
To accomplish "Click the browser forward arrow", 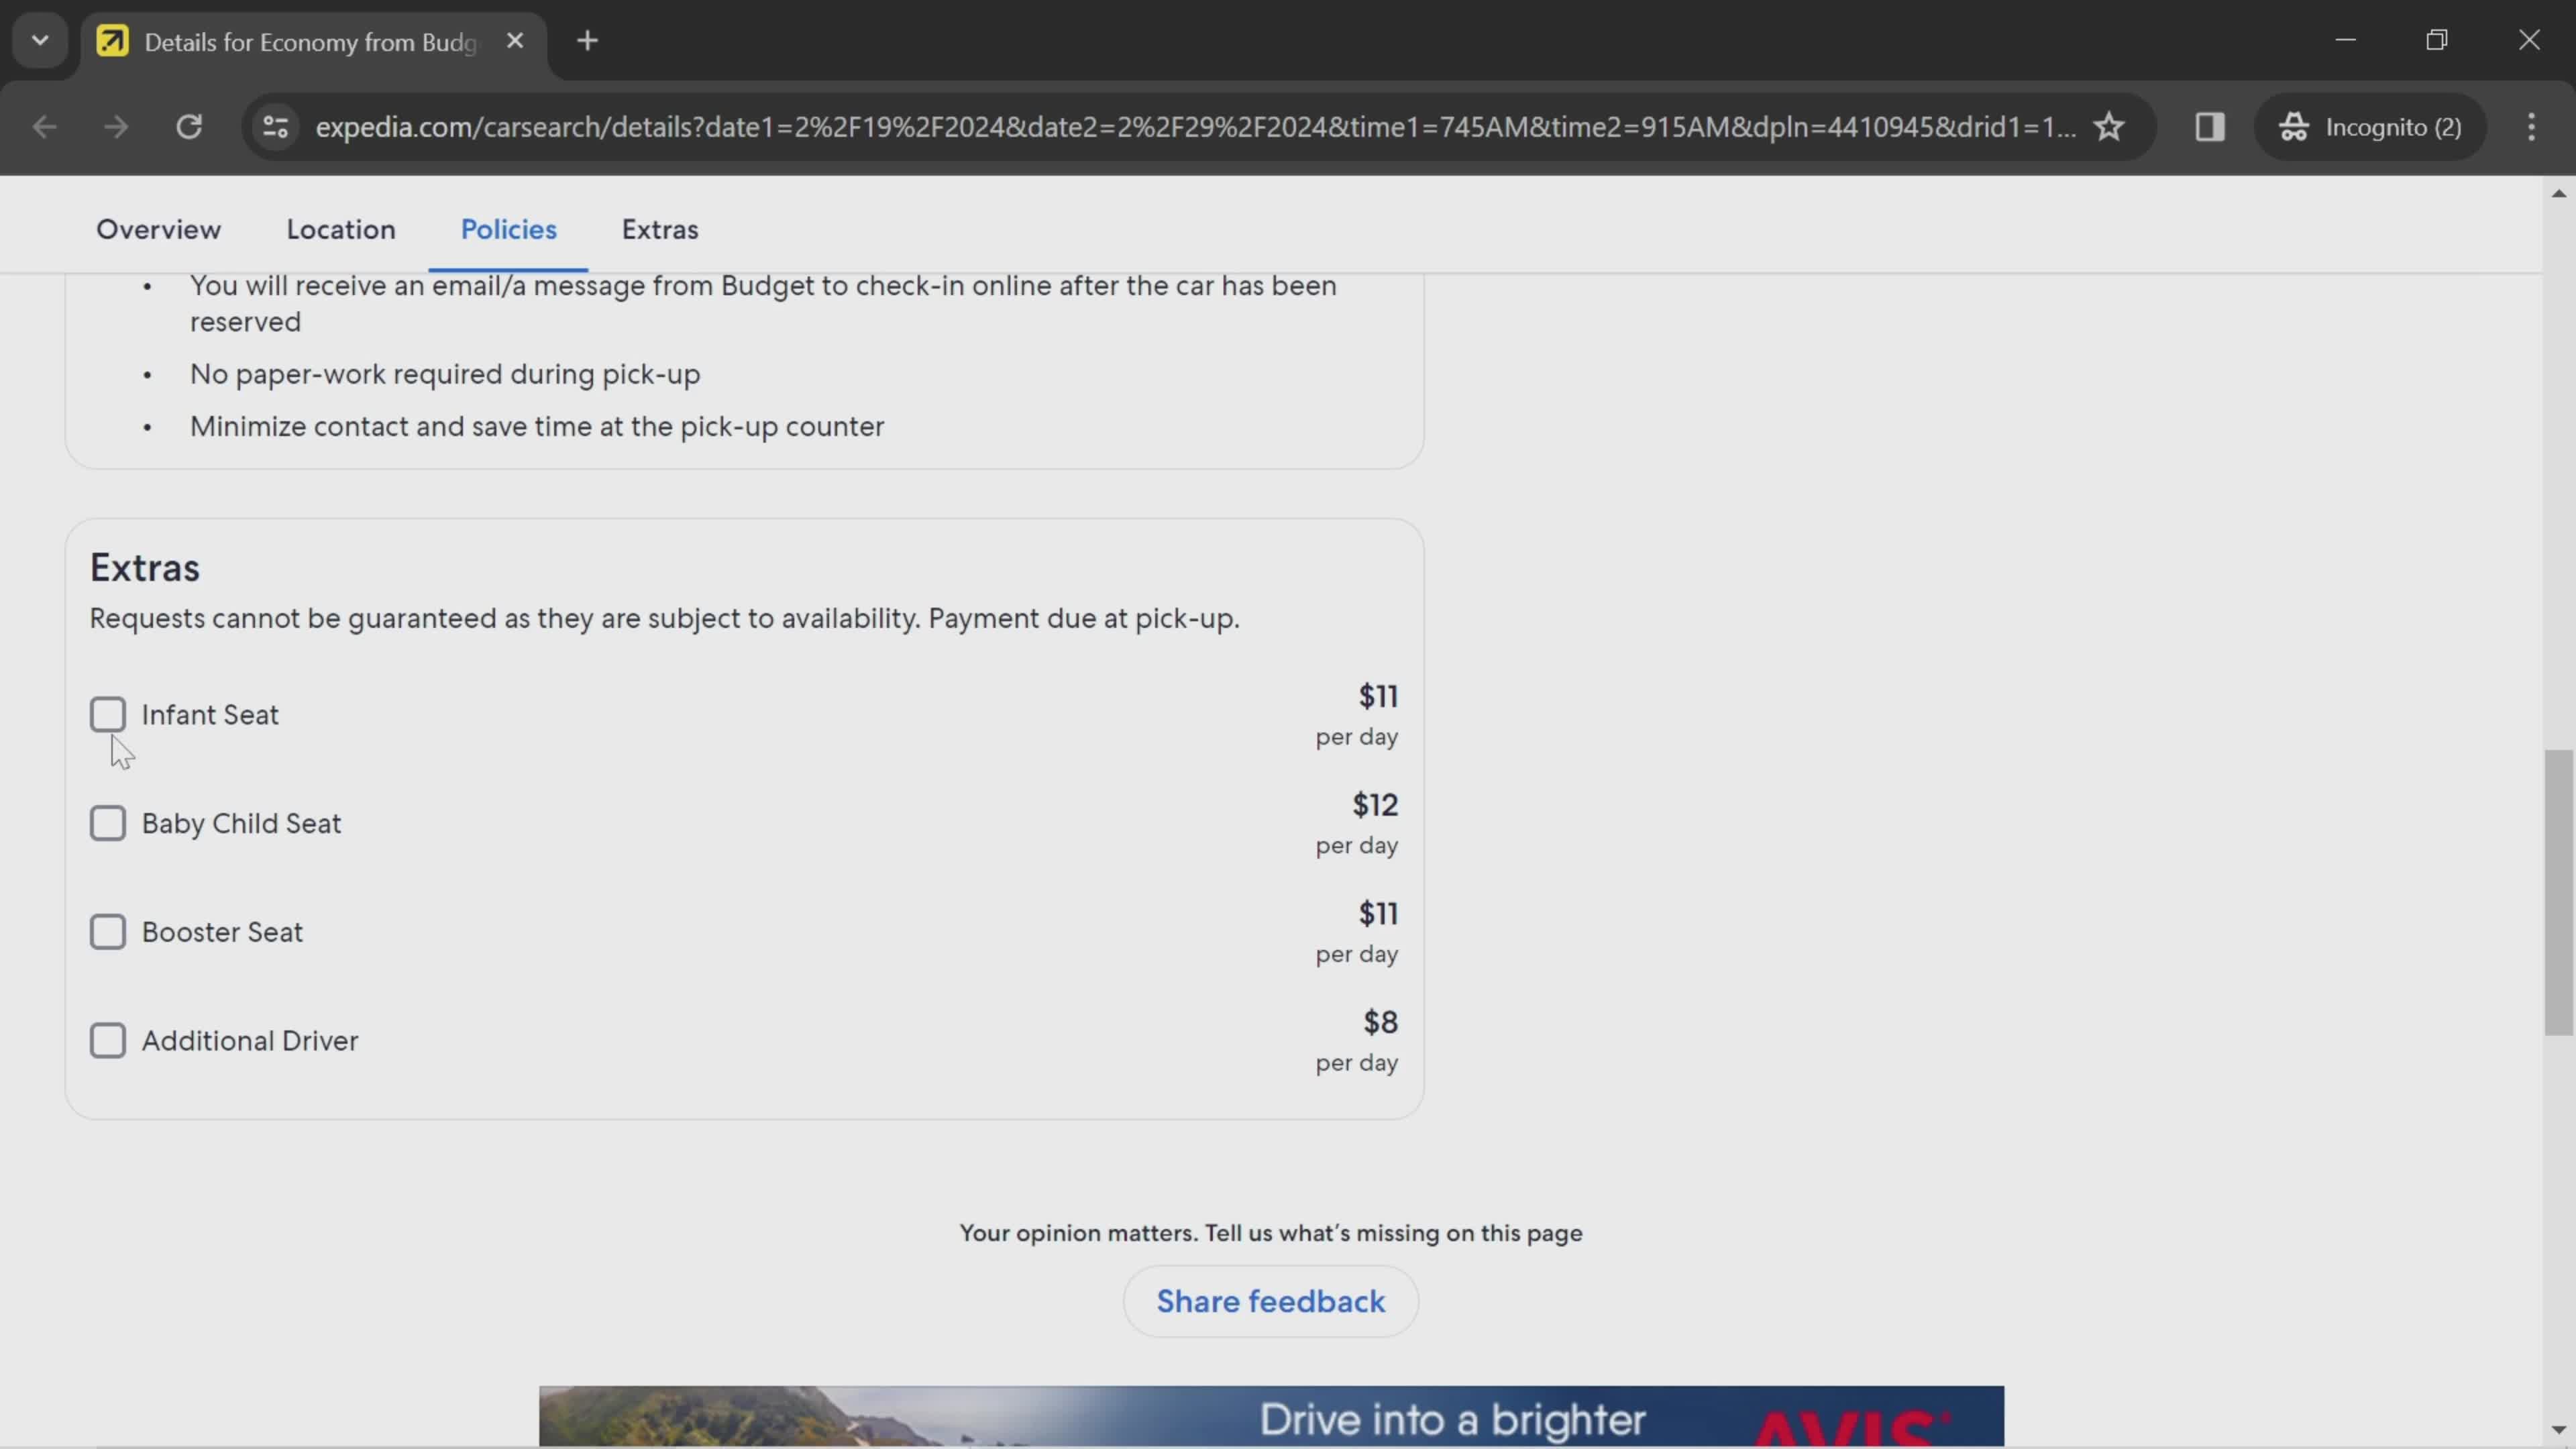I will (x=115, y=125).
